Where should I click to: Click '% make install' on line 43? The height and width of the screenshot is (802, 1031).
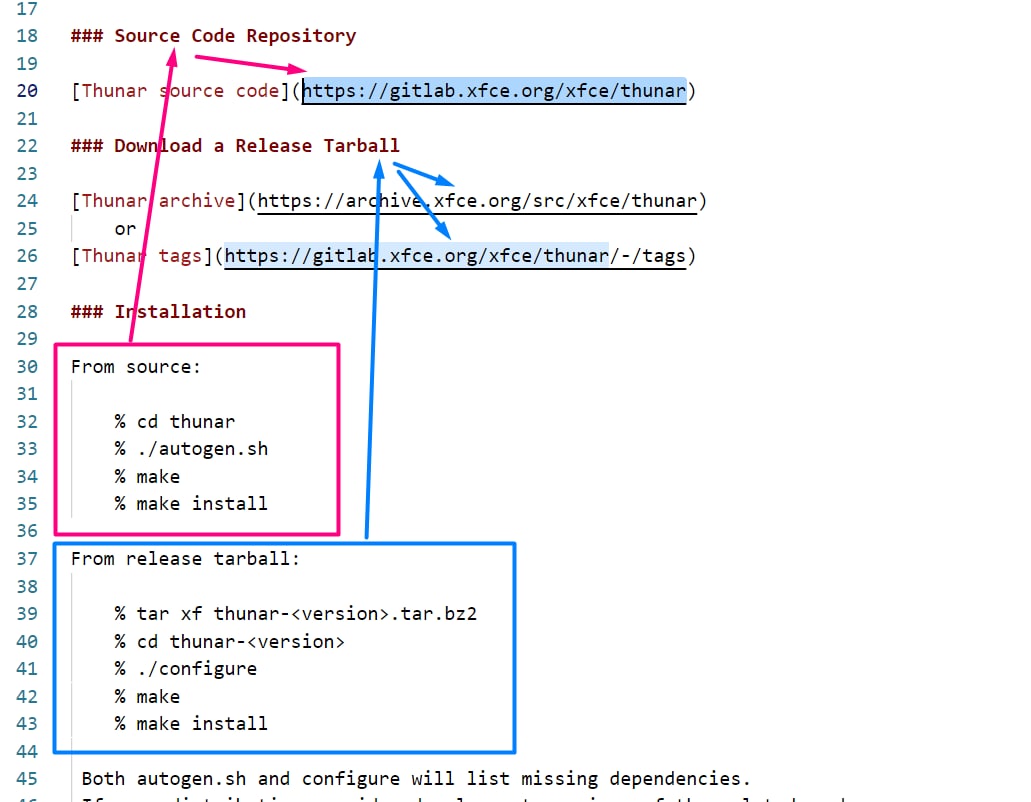[x=191, y=724]
